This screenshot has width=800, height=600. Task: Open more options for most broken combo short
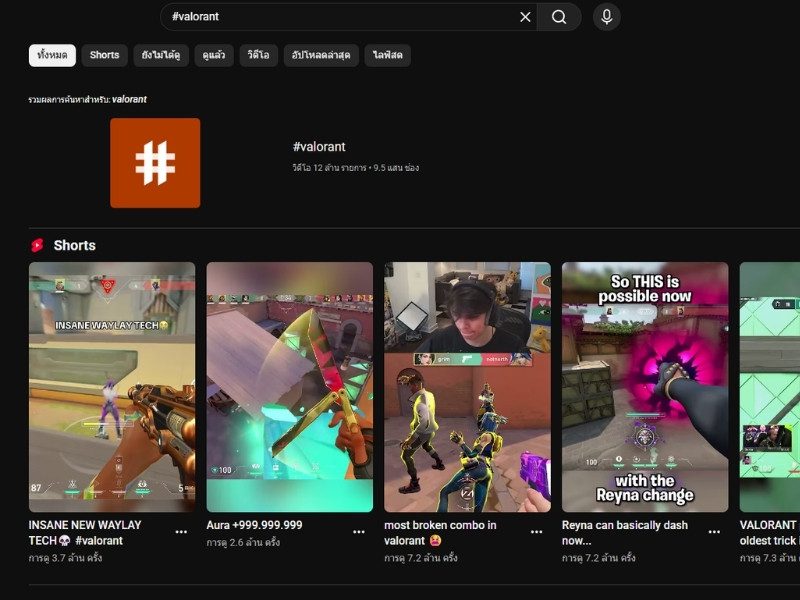(537, 532)
